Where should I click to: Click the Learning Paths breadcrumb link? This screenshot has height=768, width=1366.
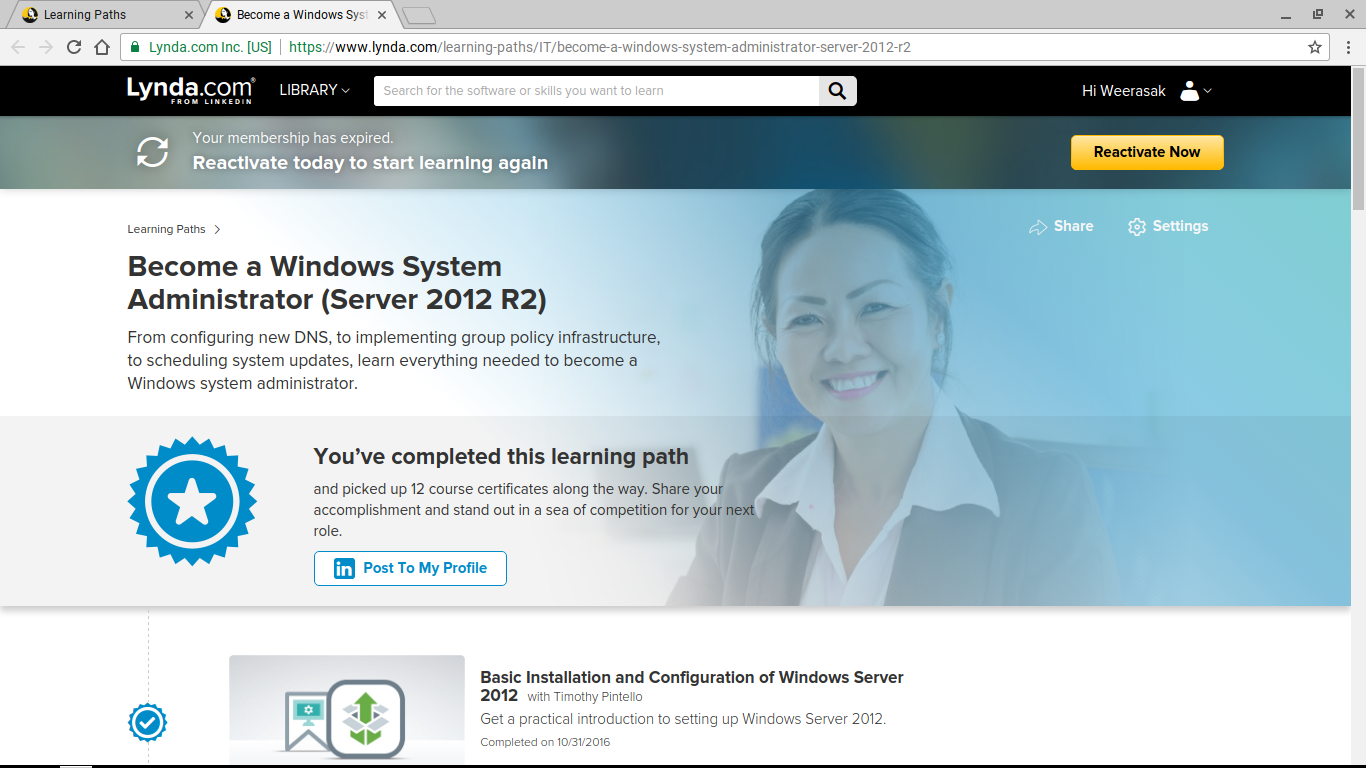click(x=166, y=229)
